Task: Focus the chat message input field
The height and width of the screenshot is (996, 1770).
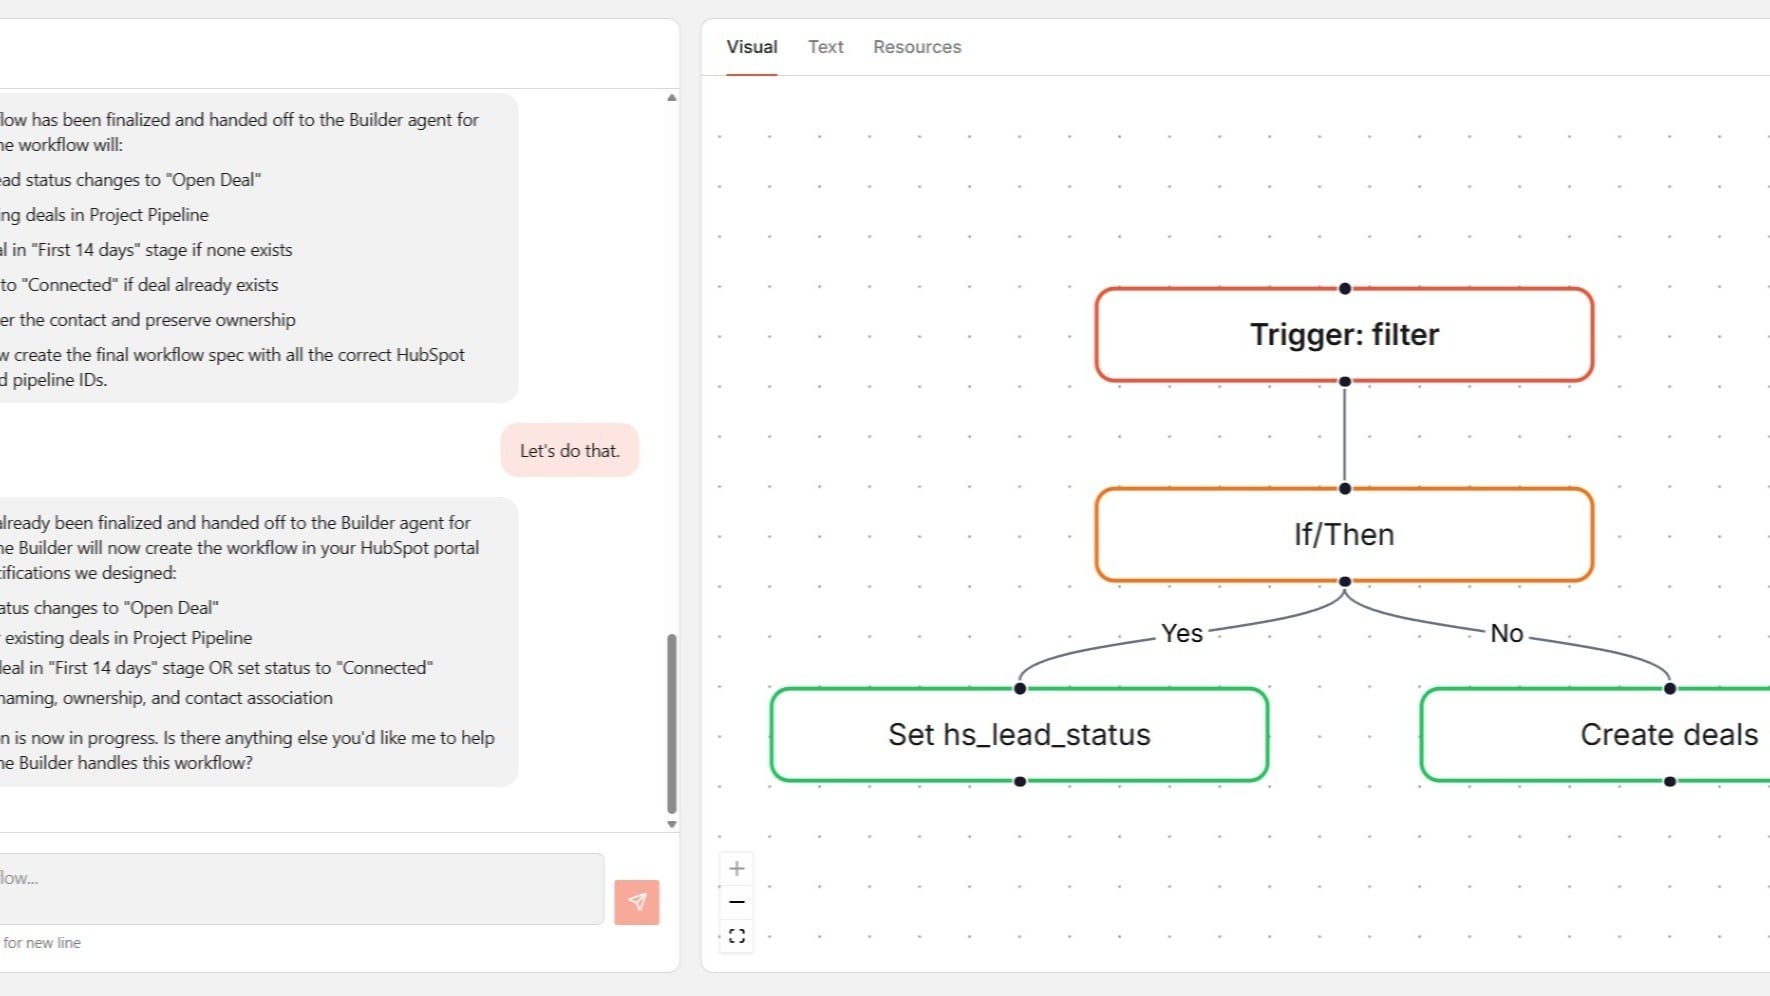Action: 301,889
